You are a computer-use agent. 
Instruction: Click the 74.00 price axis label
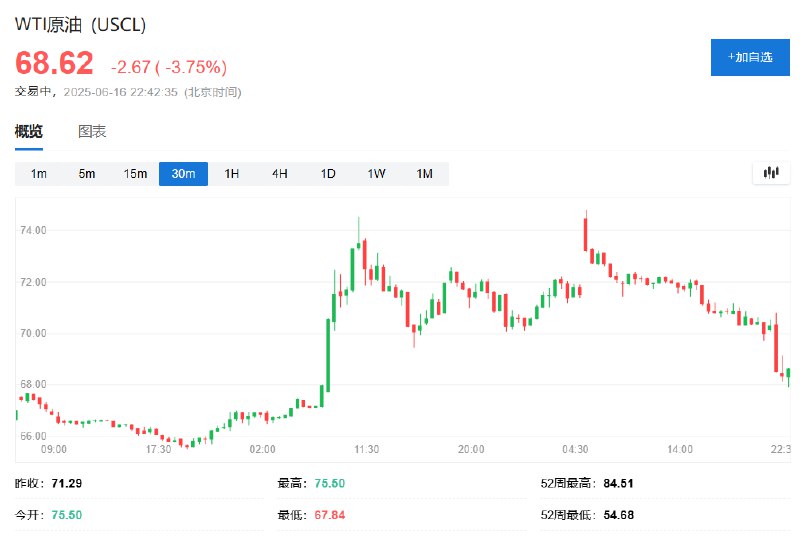coord(33,231)
